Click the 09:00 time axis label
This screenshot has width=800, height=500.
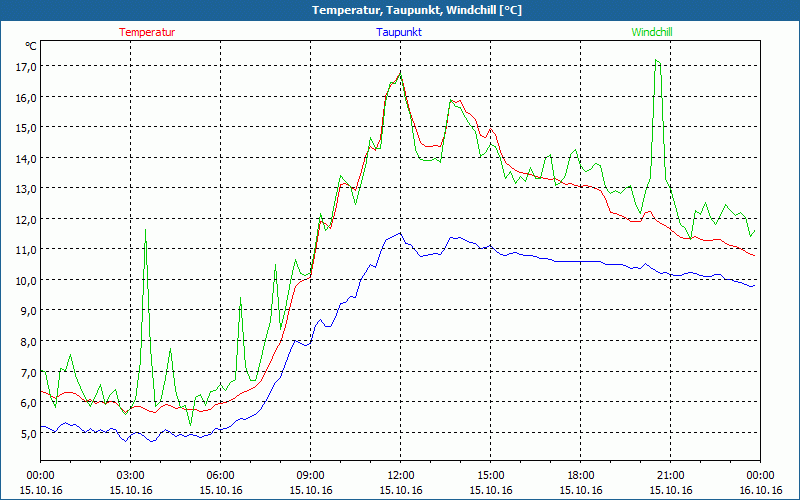coord(311,476)
